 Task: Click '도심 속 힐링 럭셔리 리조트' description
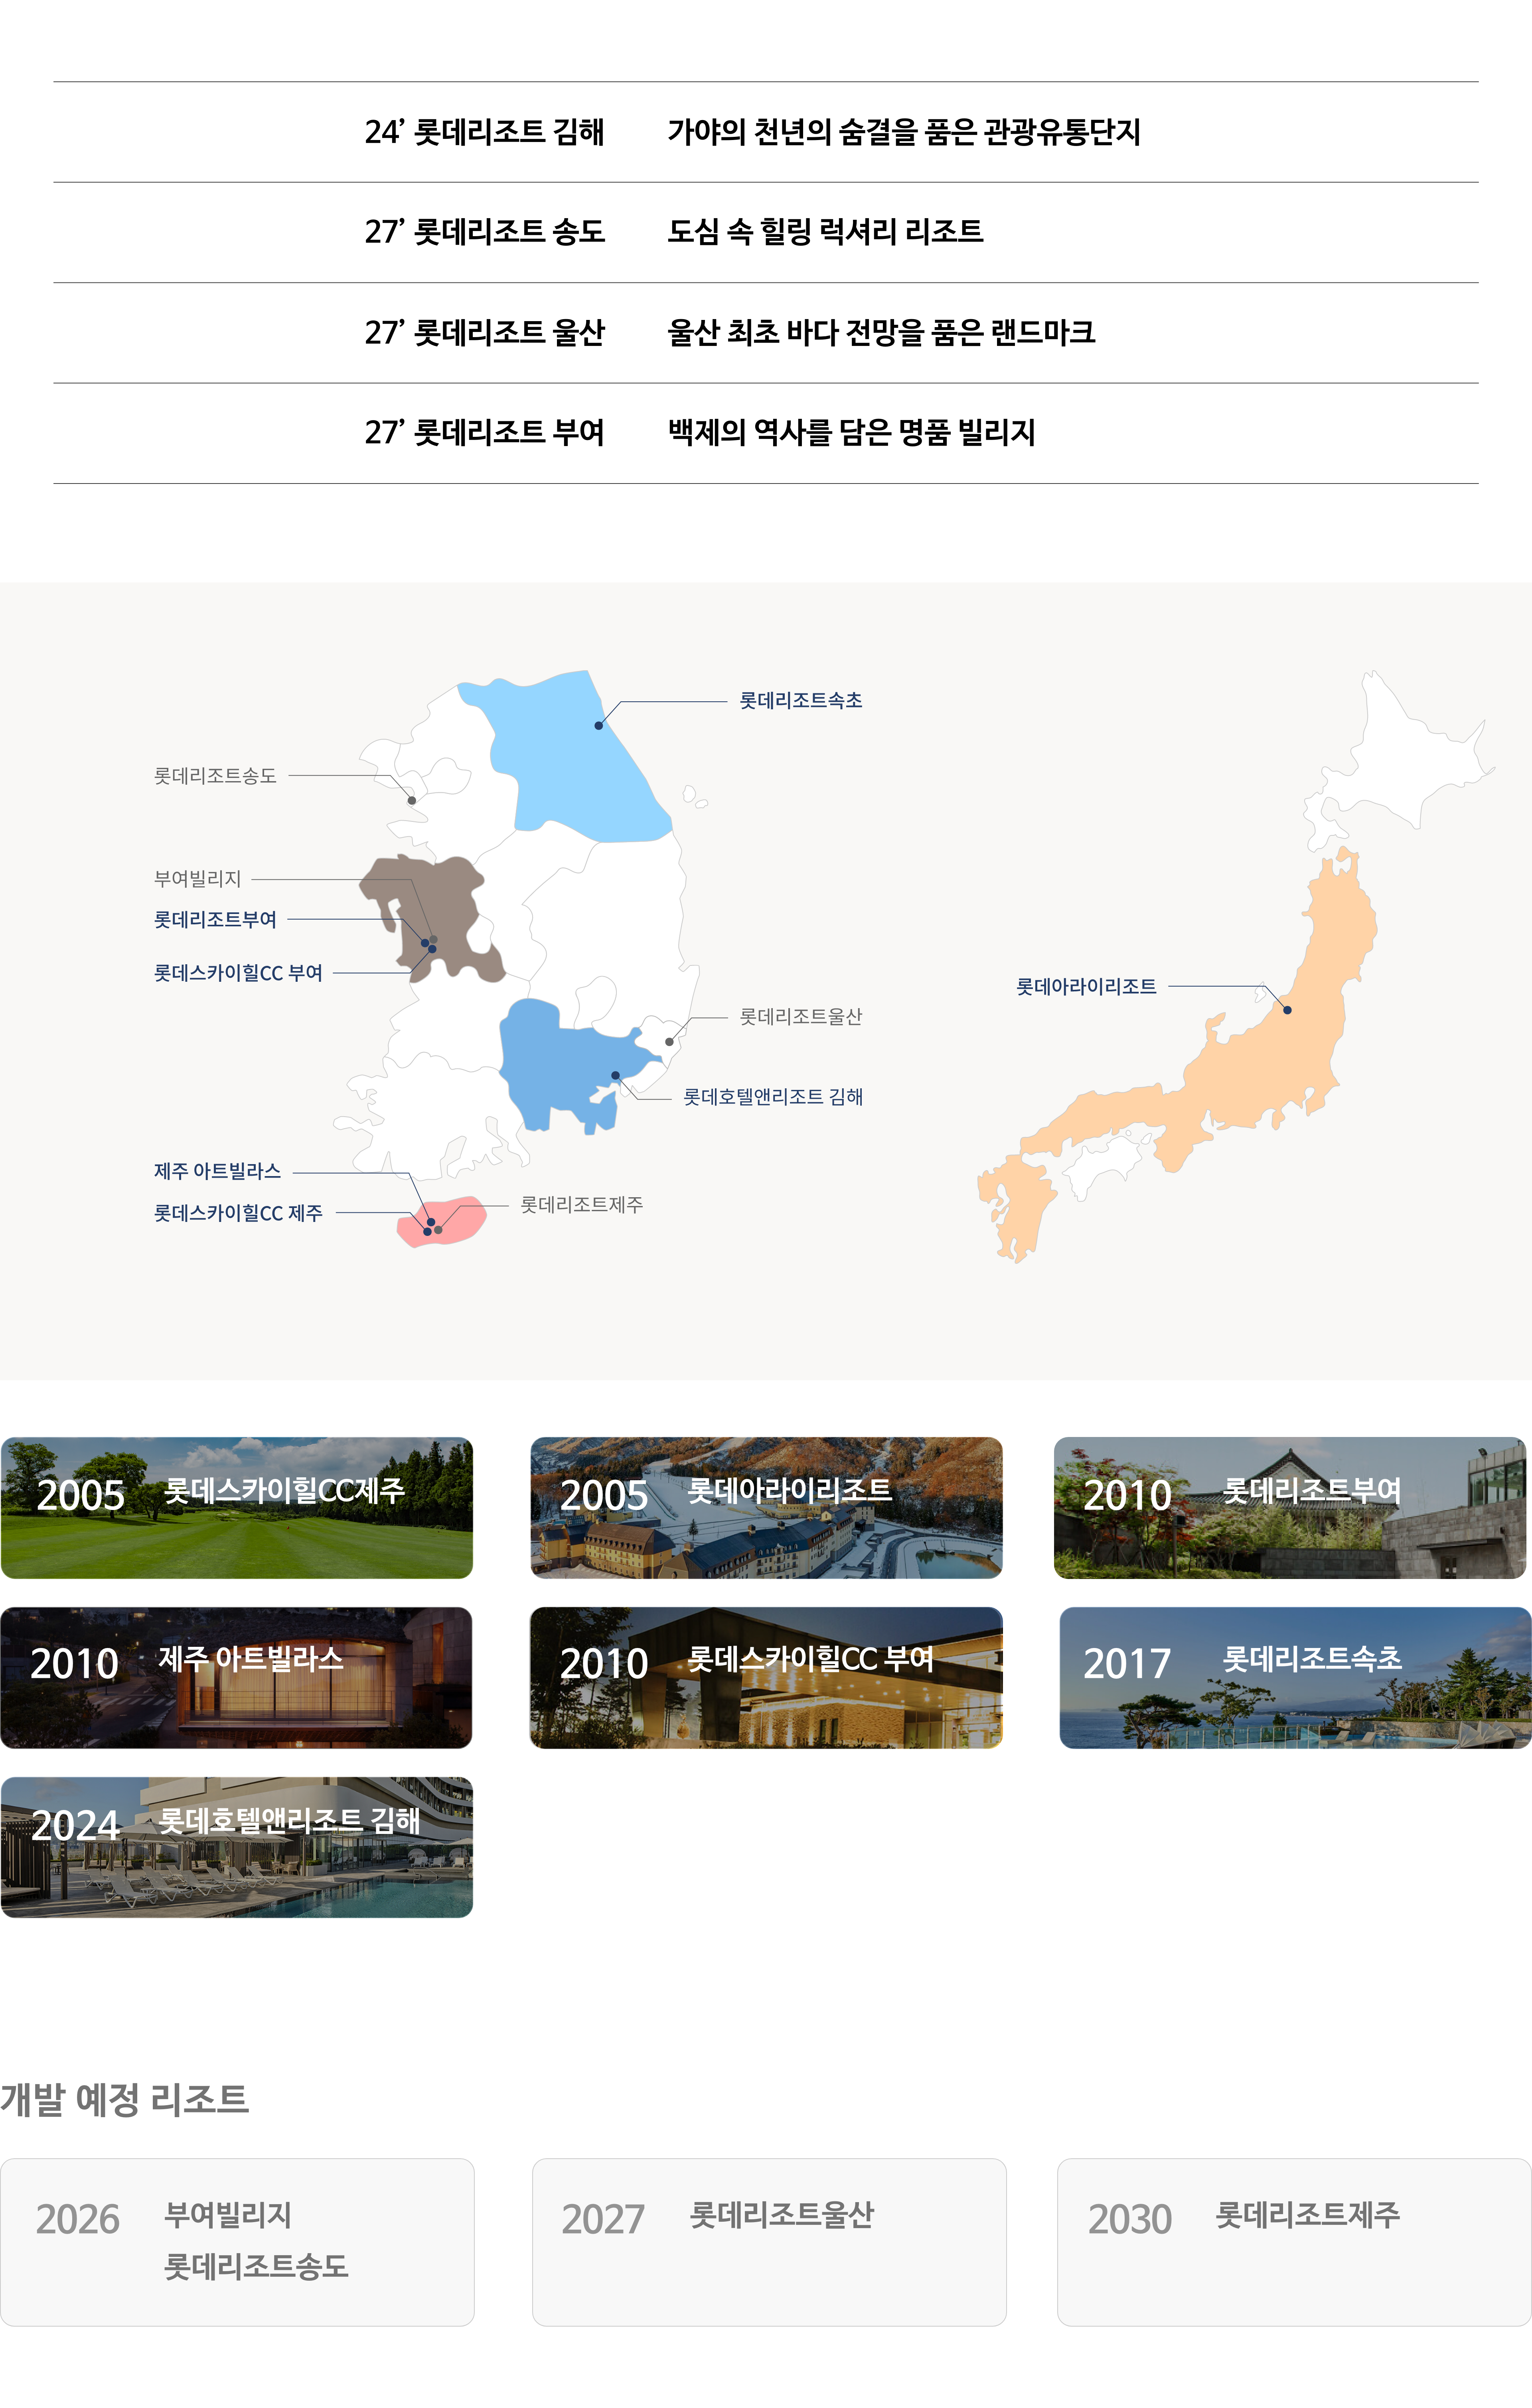pos(825,232)
